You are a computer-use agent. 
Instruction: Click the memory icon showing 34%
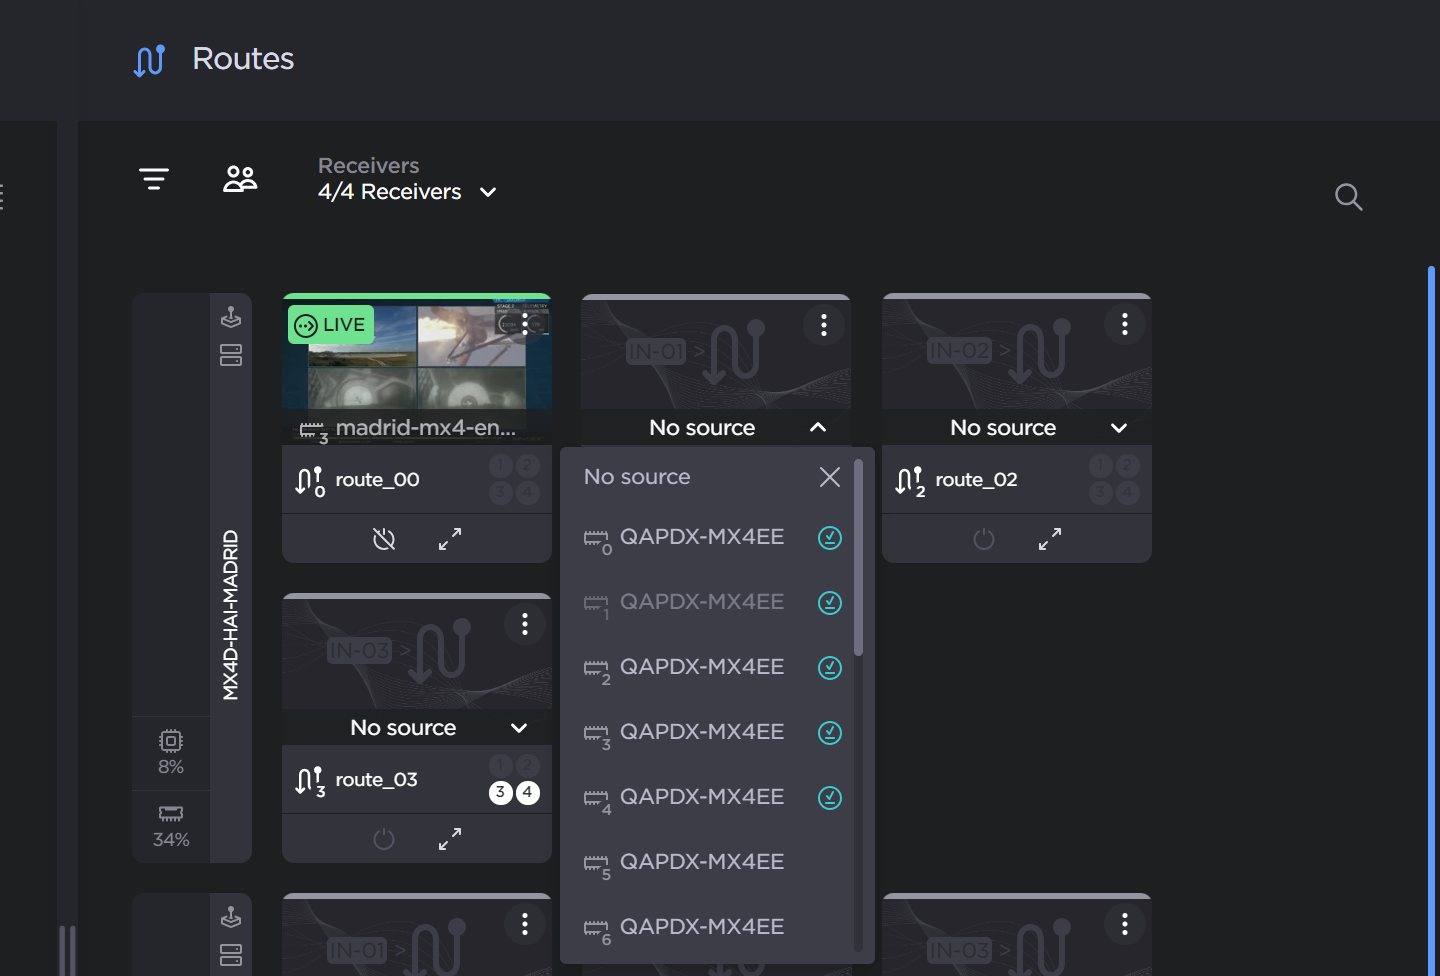(170, 815)
